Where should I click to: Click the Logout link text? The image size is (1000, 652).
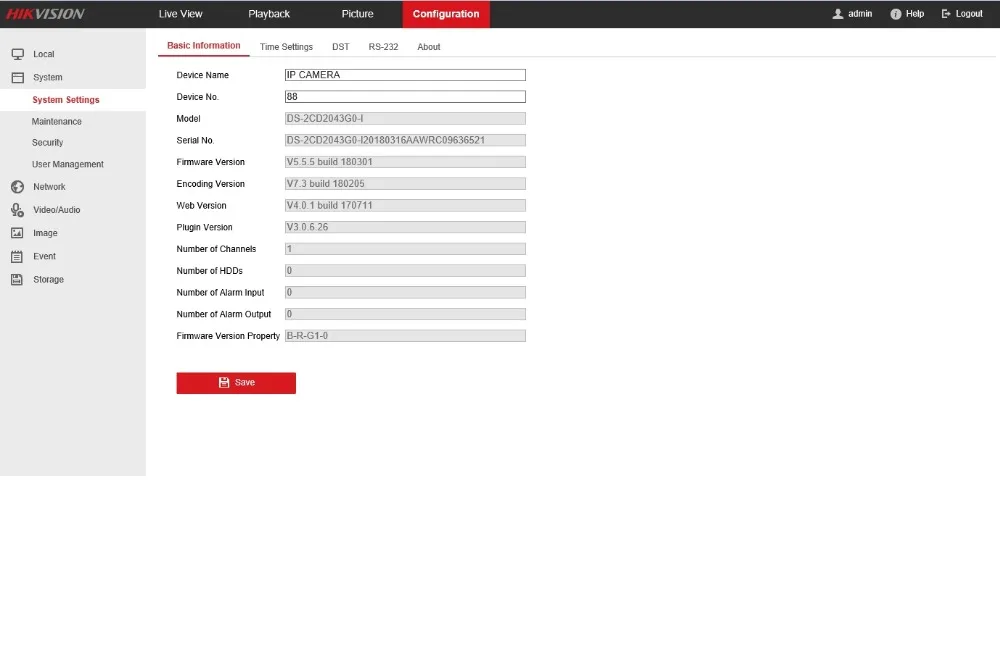point(969,13)
